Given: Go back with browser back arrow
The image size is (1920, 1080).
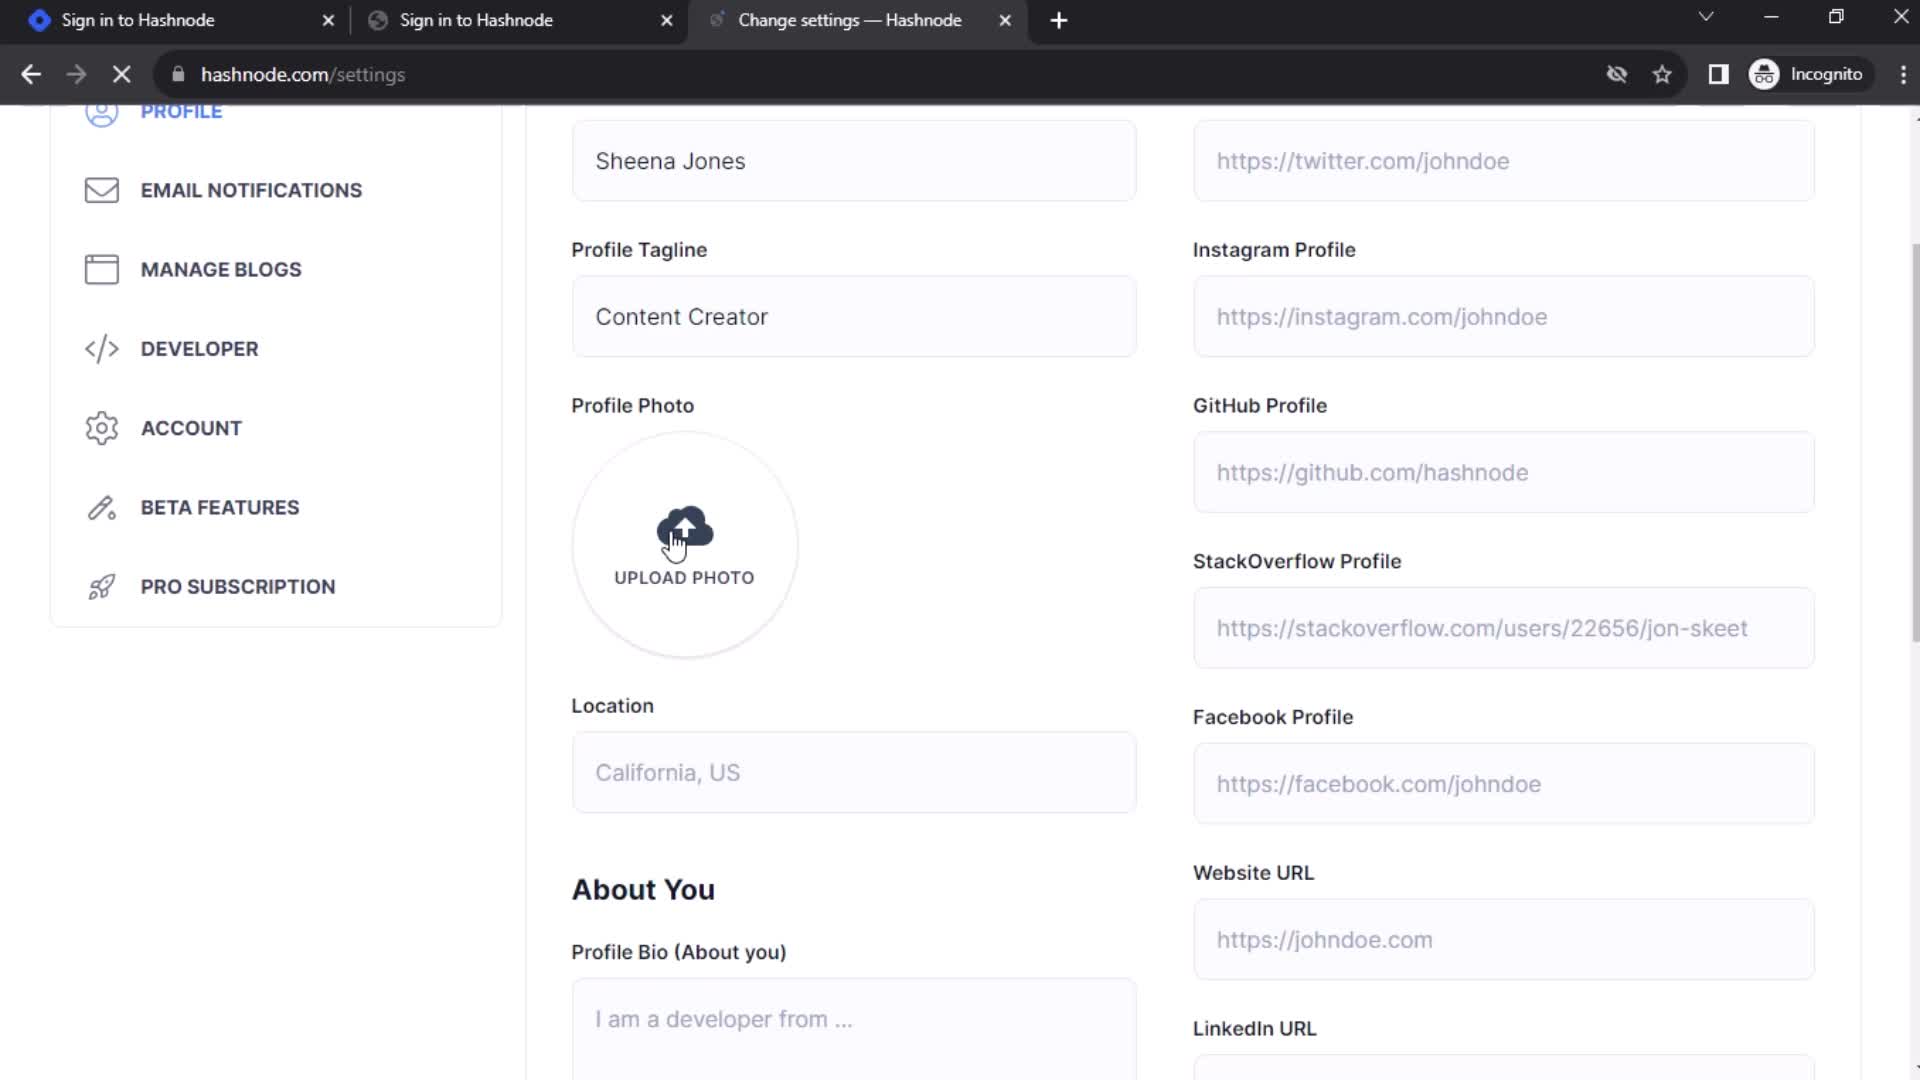Looking at the screenshot, I should click(x=31, y=74).
